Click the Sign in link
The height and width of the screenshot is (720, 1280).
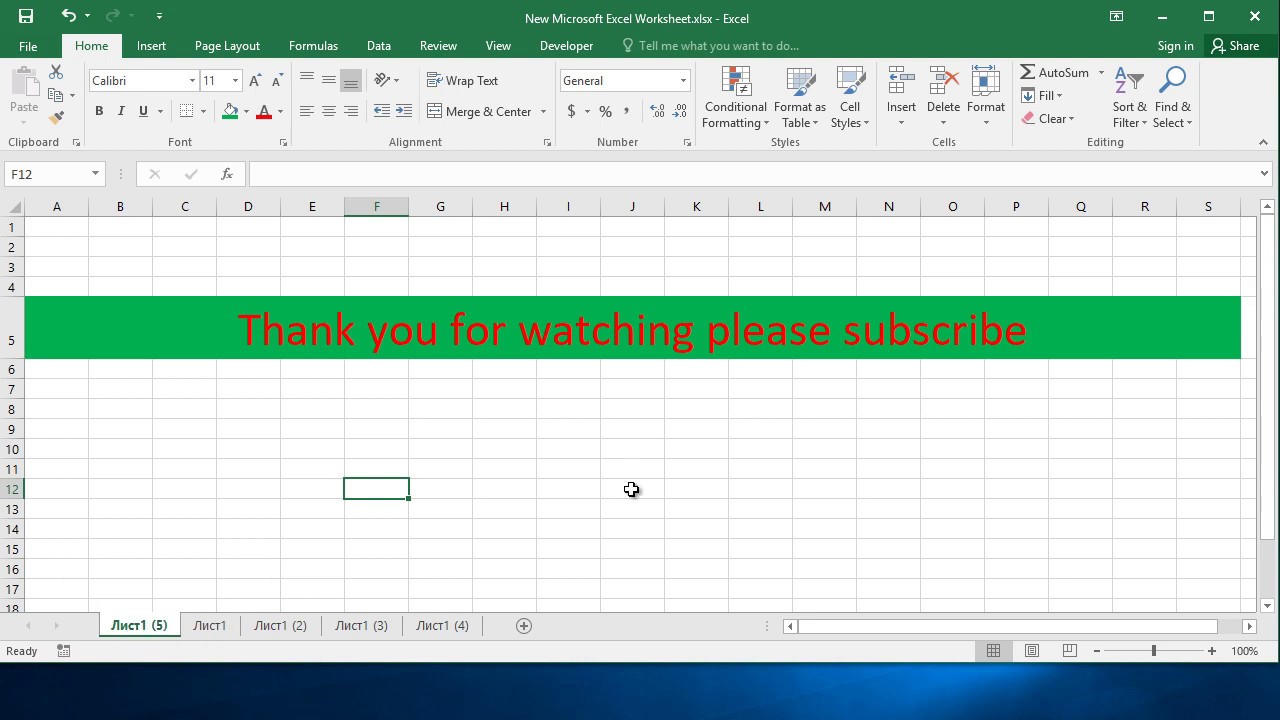[1175, 46]
